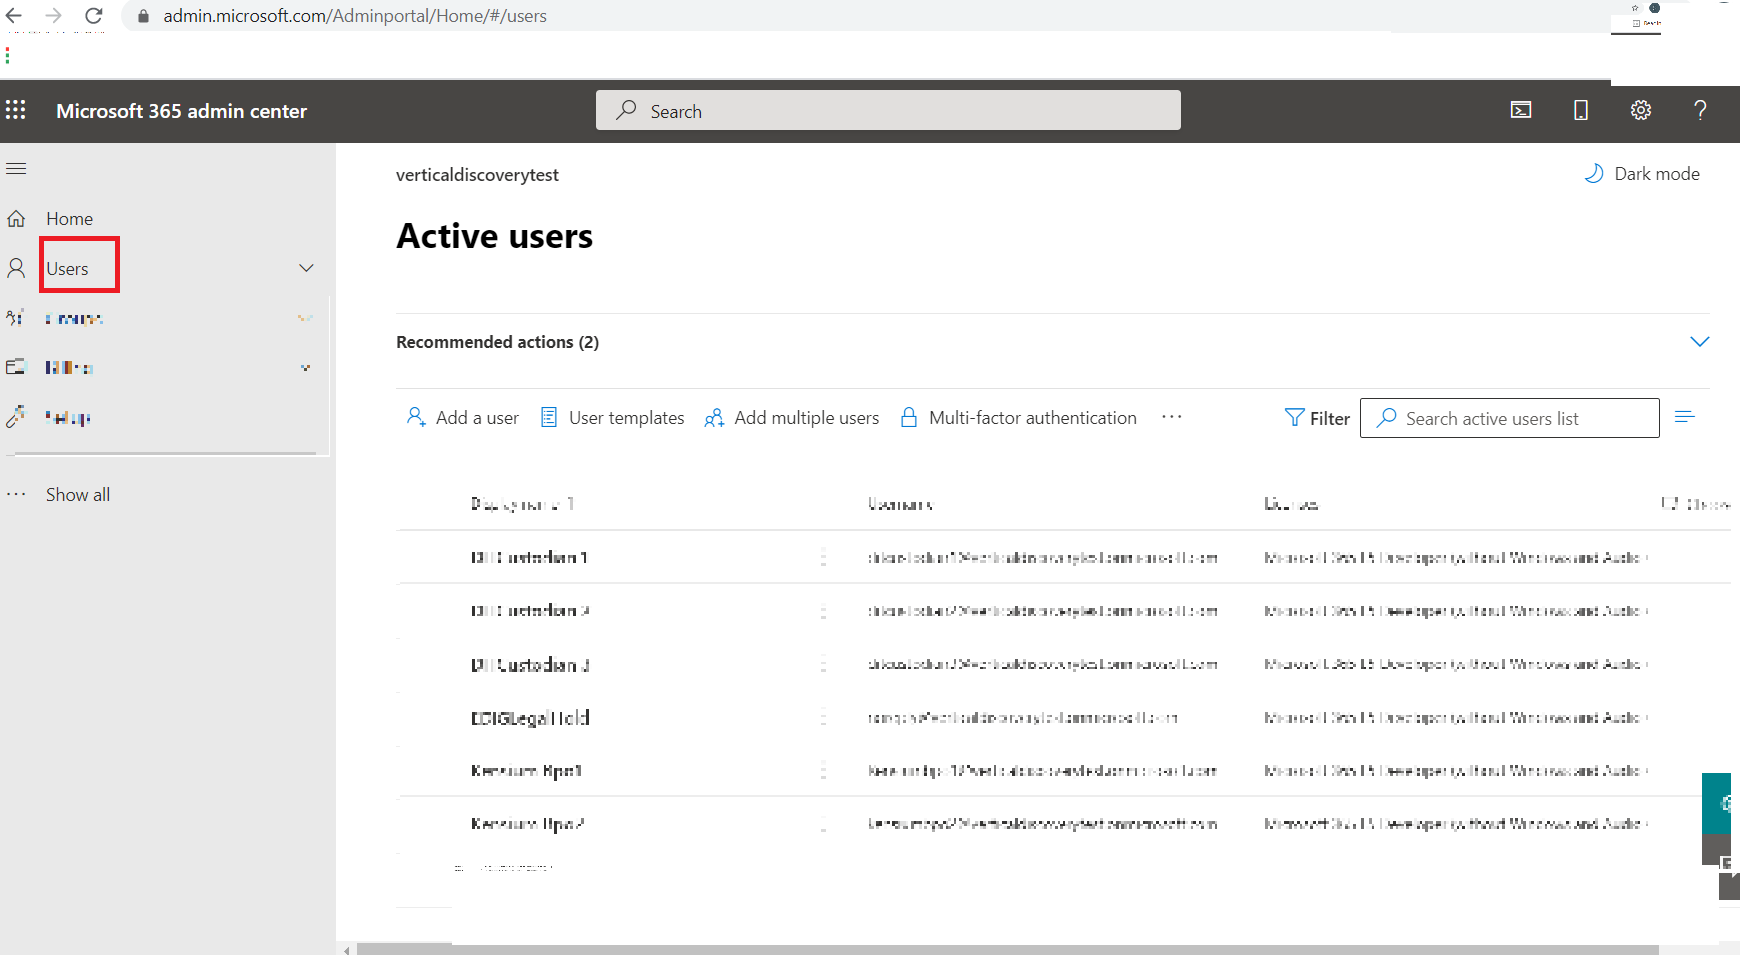Open list view options next to the search box
This screenshot has width=1740, height=955.
(x=1685, y=417)
